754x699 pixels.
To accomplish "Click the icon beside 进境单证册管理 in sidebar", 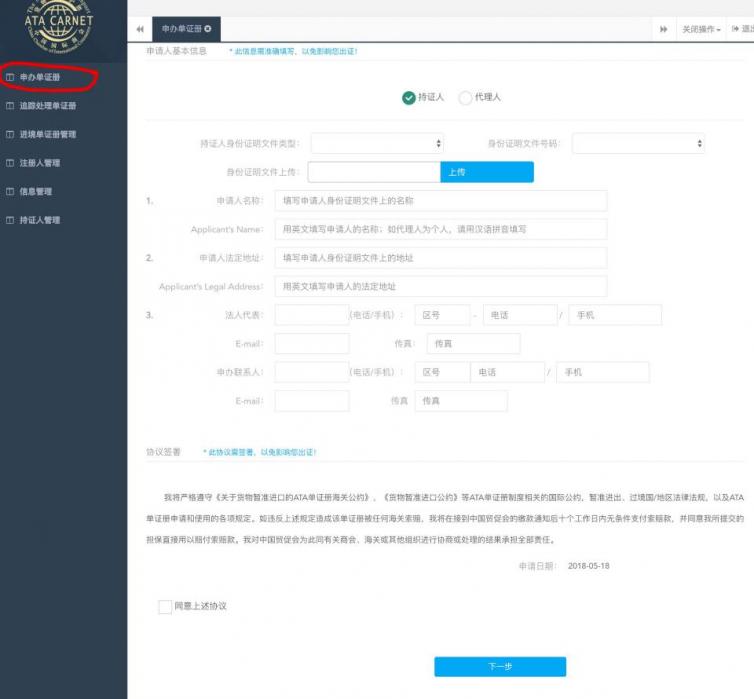I will (10, 135).
